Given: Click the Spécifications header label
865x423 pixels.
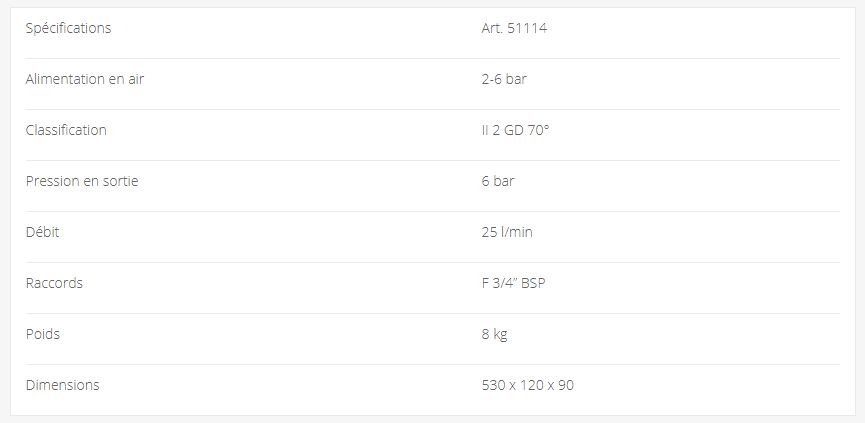Looking at the screenshot, I should (x=68, y=28).
